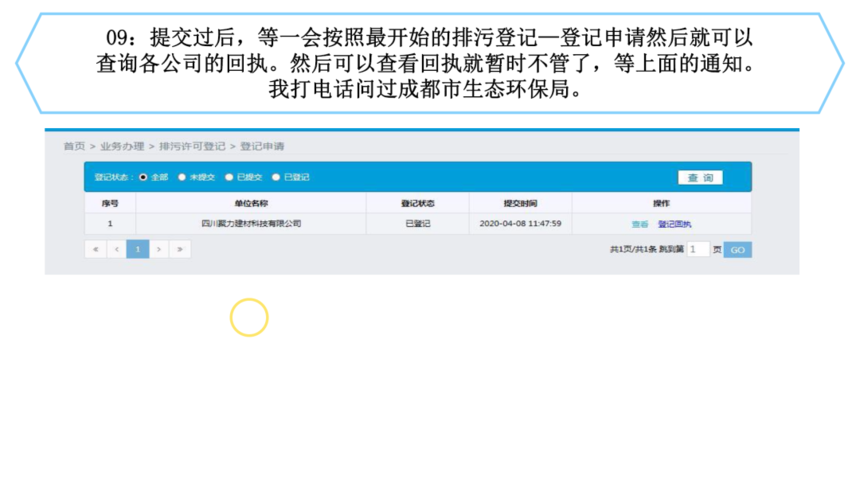860x484 pixels.
Task: Select the 未提交 radio button
Action: tap(182, 177)
